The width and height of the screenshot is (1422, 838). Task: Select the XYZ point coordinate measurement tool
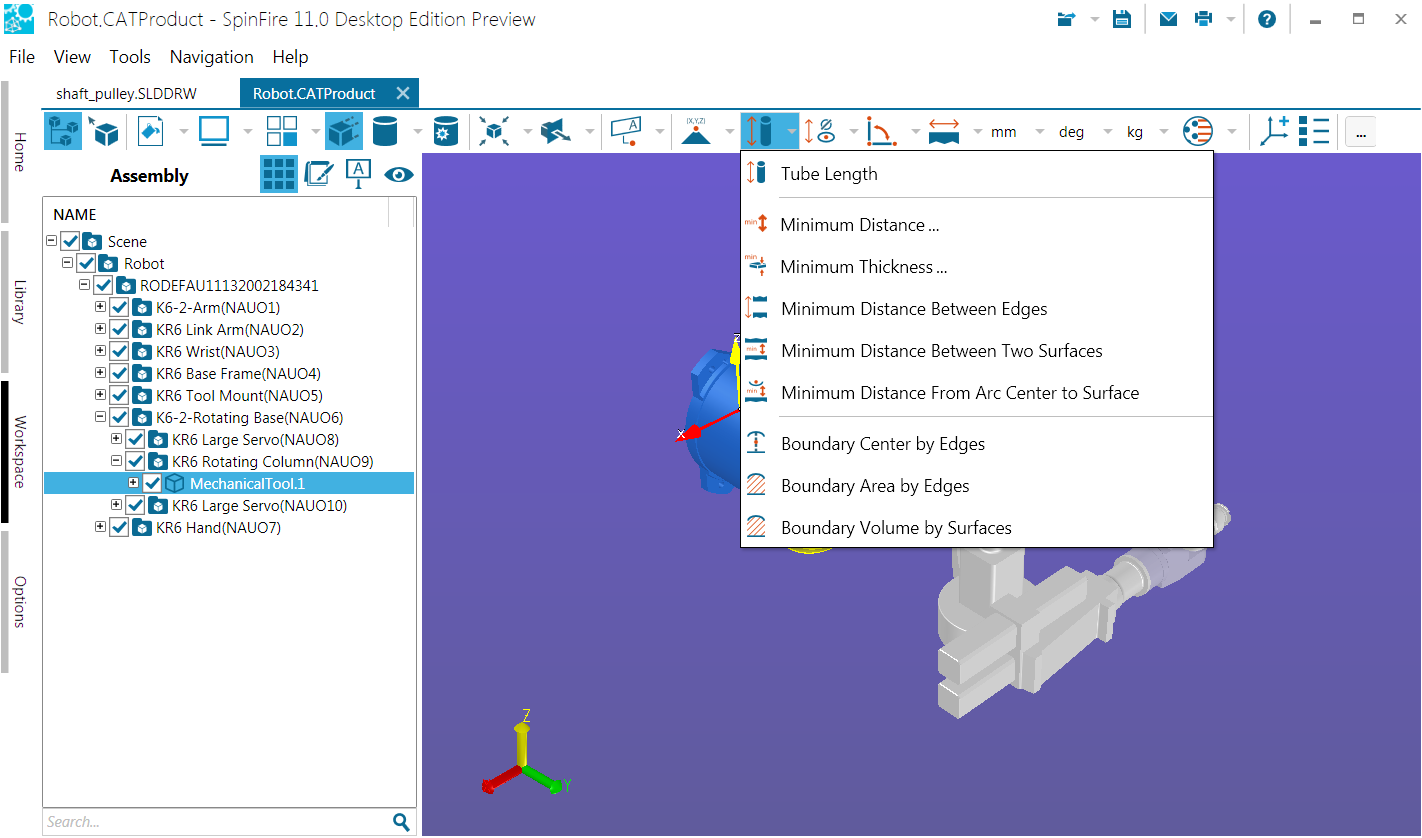(696, 131)
